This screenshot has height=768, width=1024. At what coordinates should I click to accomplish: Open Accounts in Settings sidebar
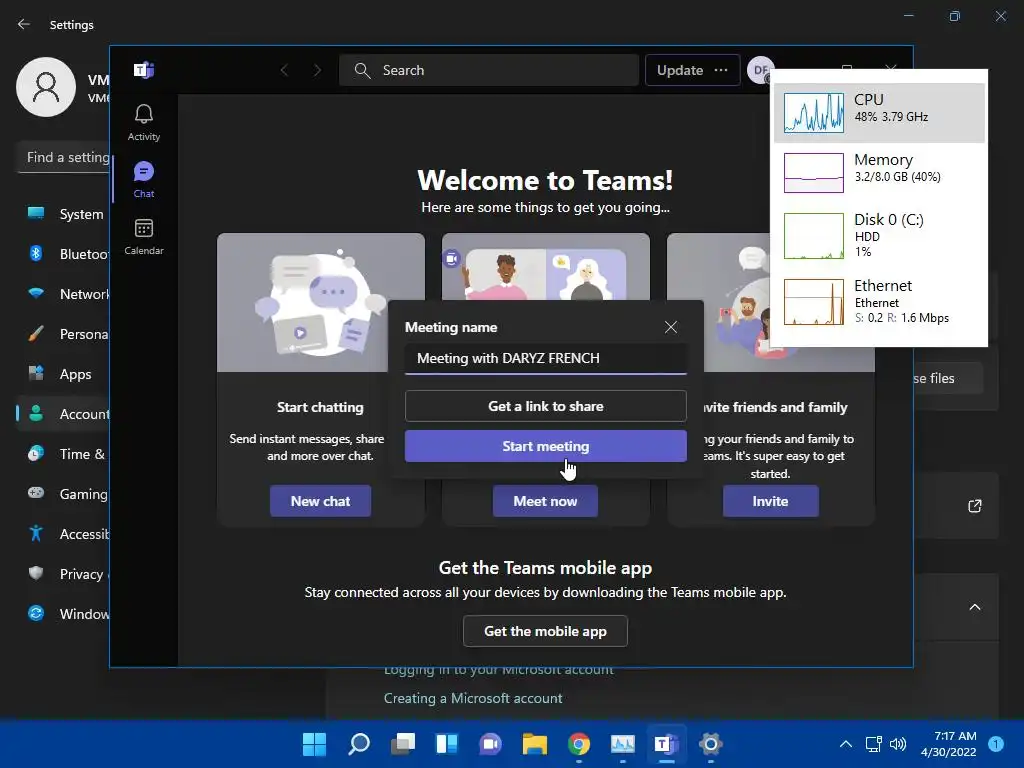[x=65, y=414]
